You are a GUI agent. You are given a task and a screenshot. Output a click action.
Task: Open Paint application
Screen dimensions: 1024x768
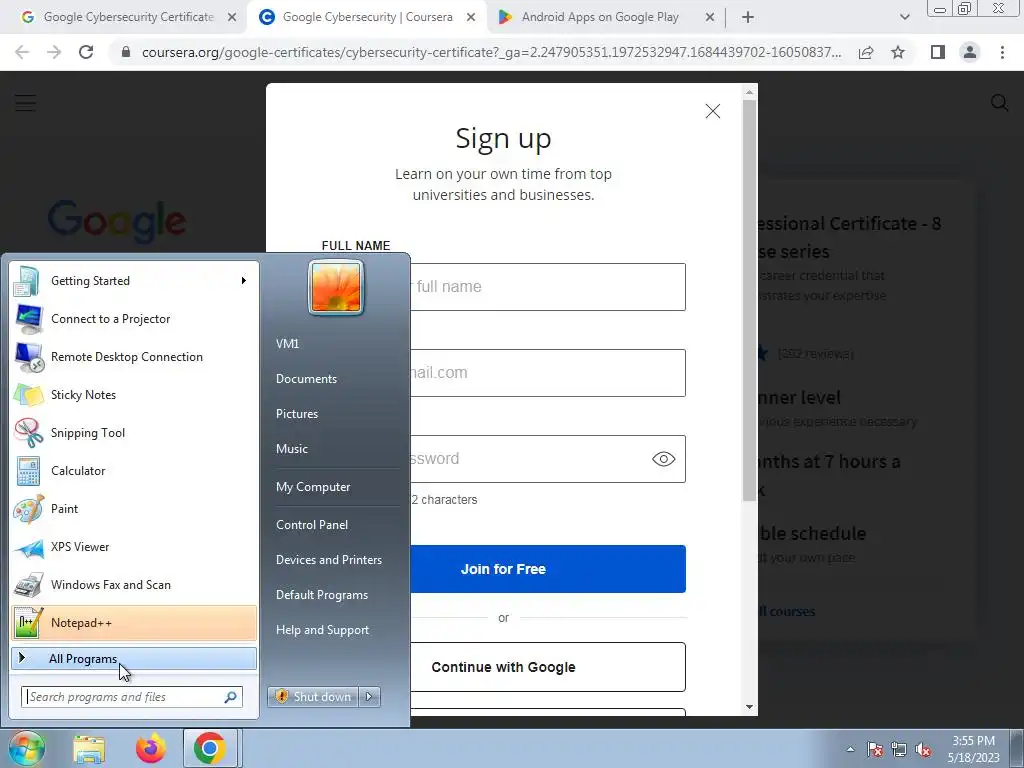click(x=134, y=509)
